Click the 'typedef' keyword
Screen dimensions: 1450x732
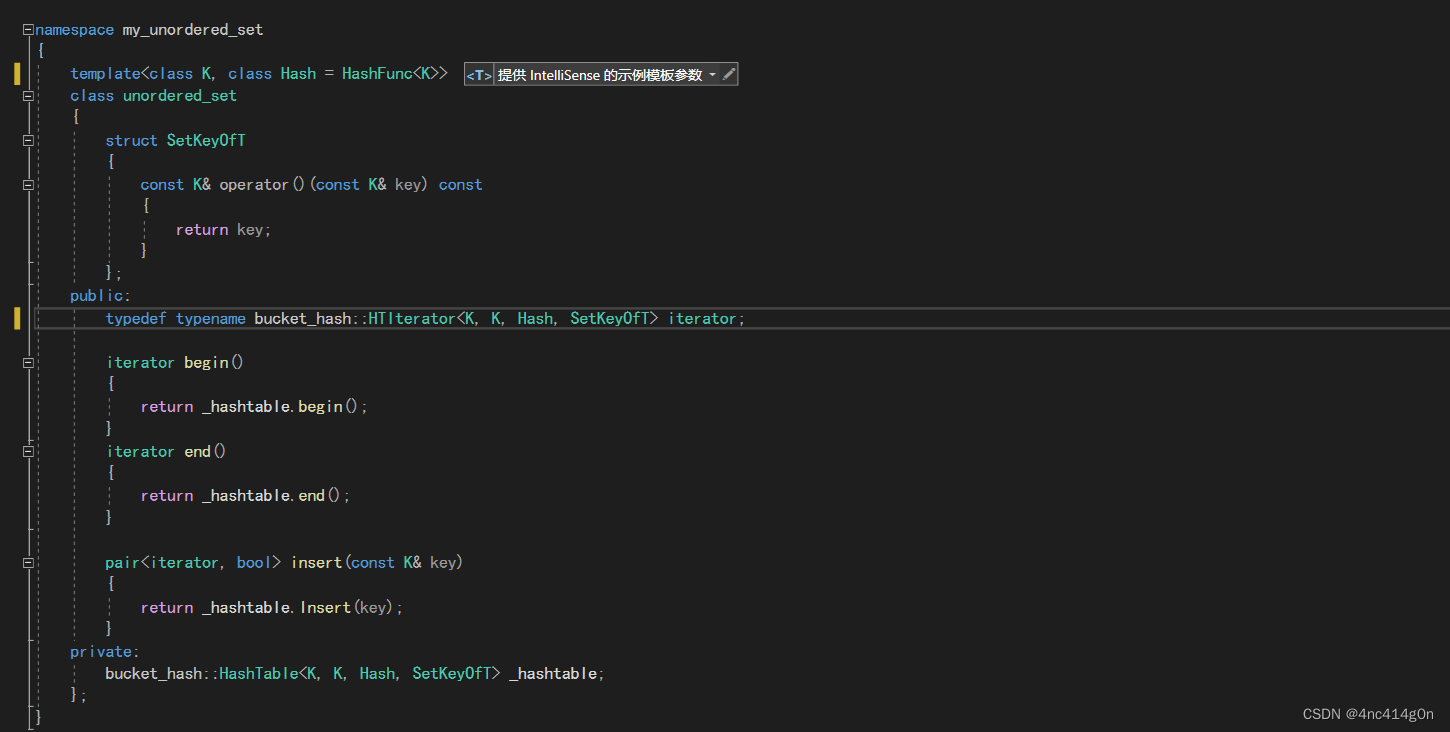(136, 319)
